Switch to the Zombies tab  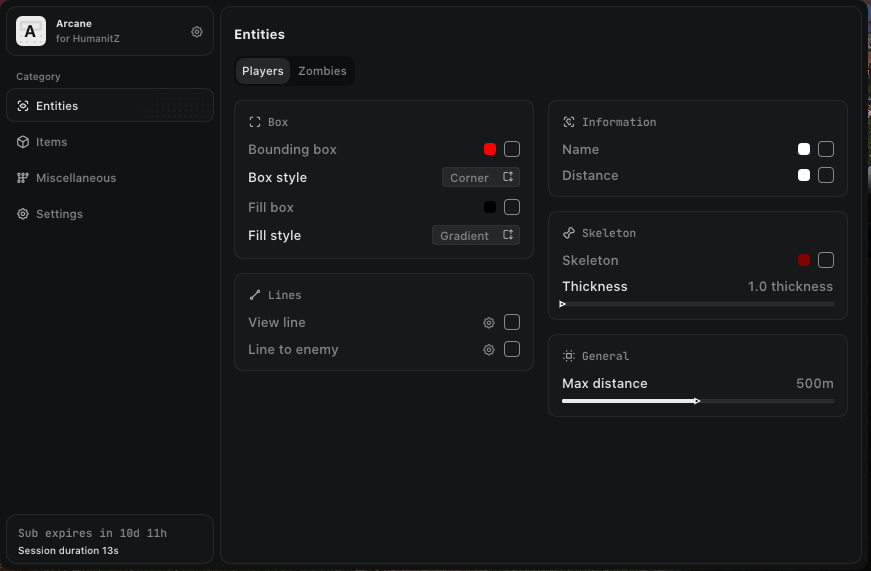322,71
